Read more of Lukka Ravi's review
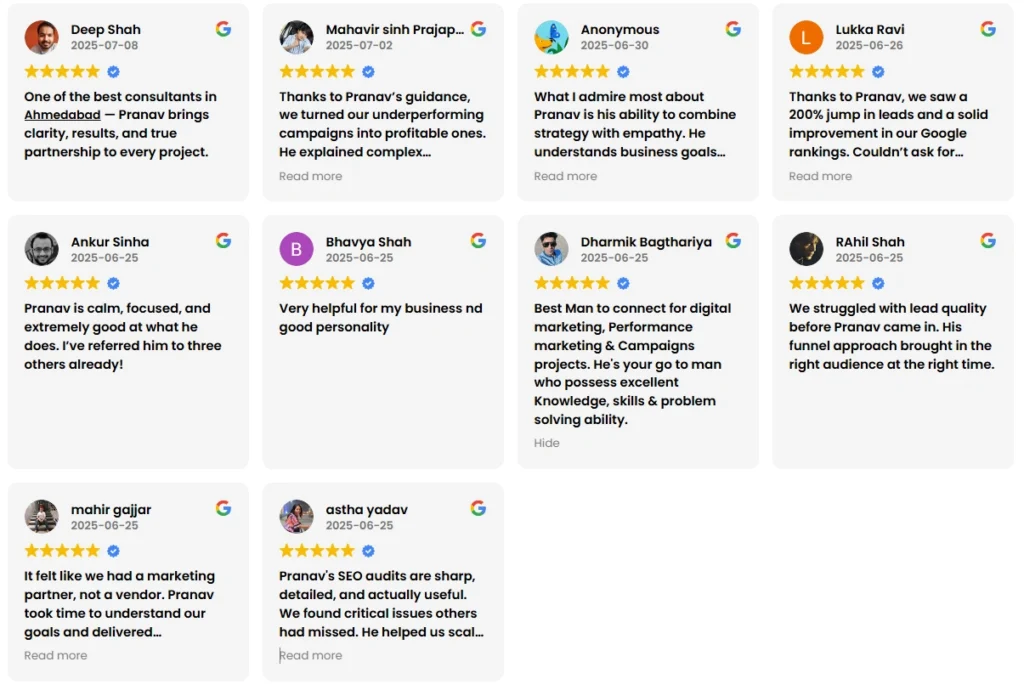The image size is (1024, 690). pyautogui.click(x=820, y=176)
